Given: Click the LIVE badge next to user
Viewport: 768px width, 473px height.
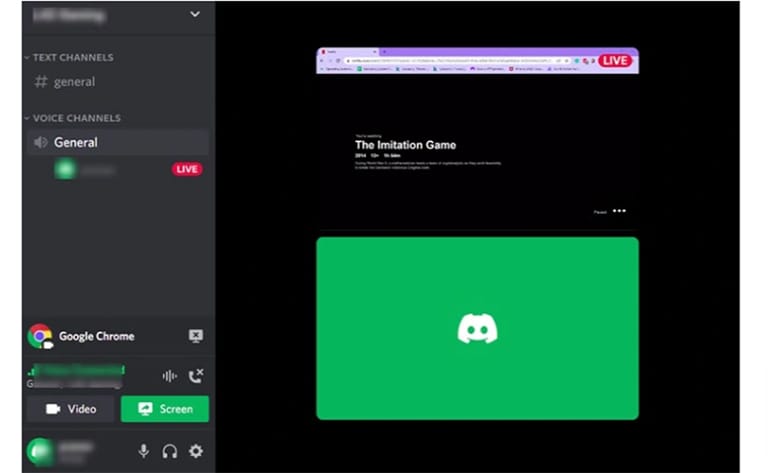Looking at the screenshot, I should click(x=187, y=169).
